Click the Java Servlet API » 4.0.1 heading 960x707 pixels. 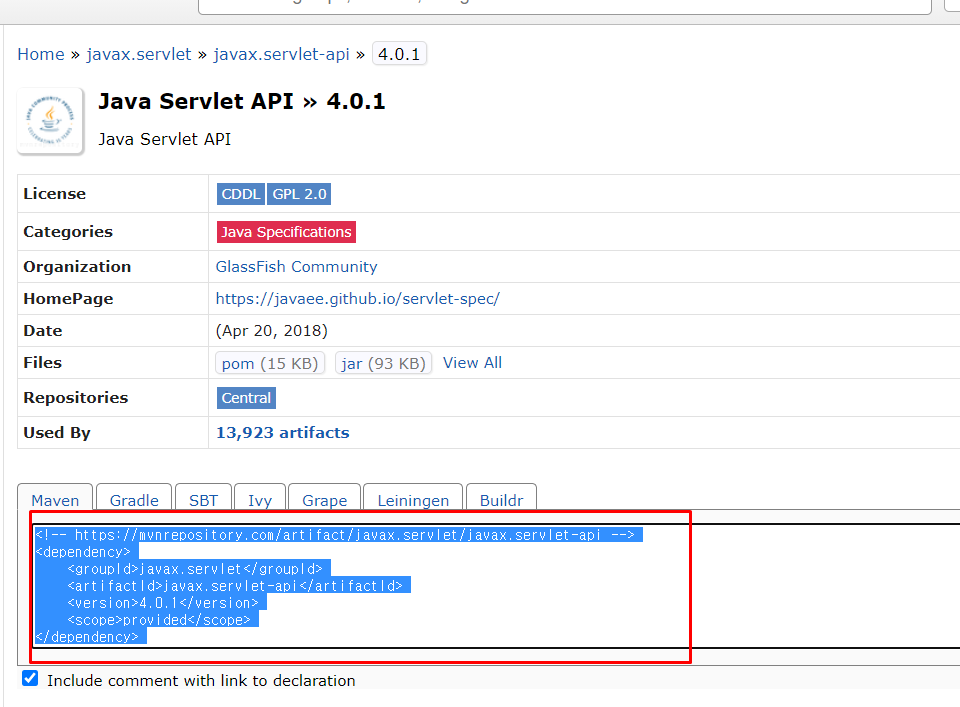click(242, 101)
